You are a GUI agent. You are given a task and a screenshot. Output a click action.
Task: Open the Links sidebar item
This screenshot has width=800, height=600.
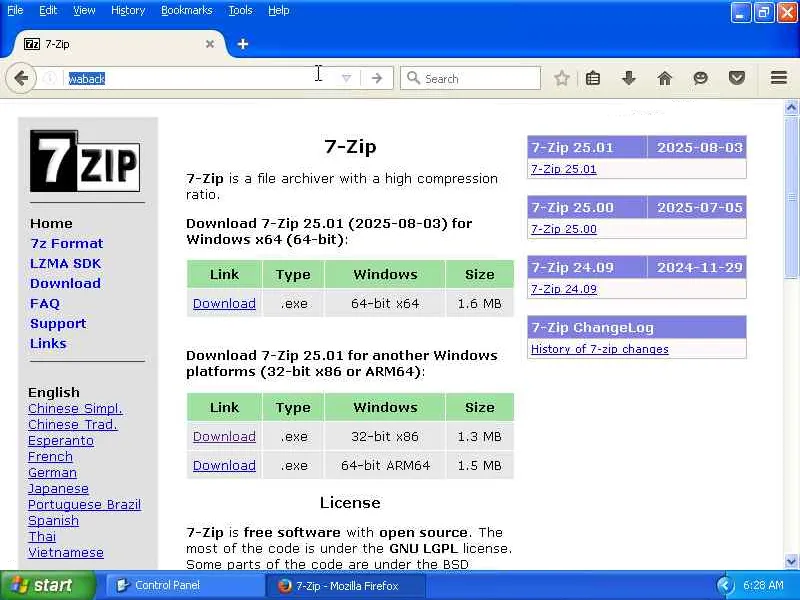tap(48, 343)
